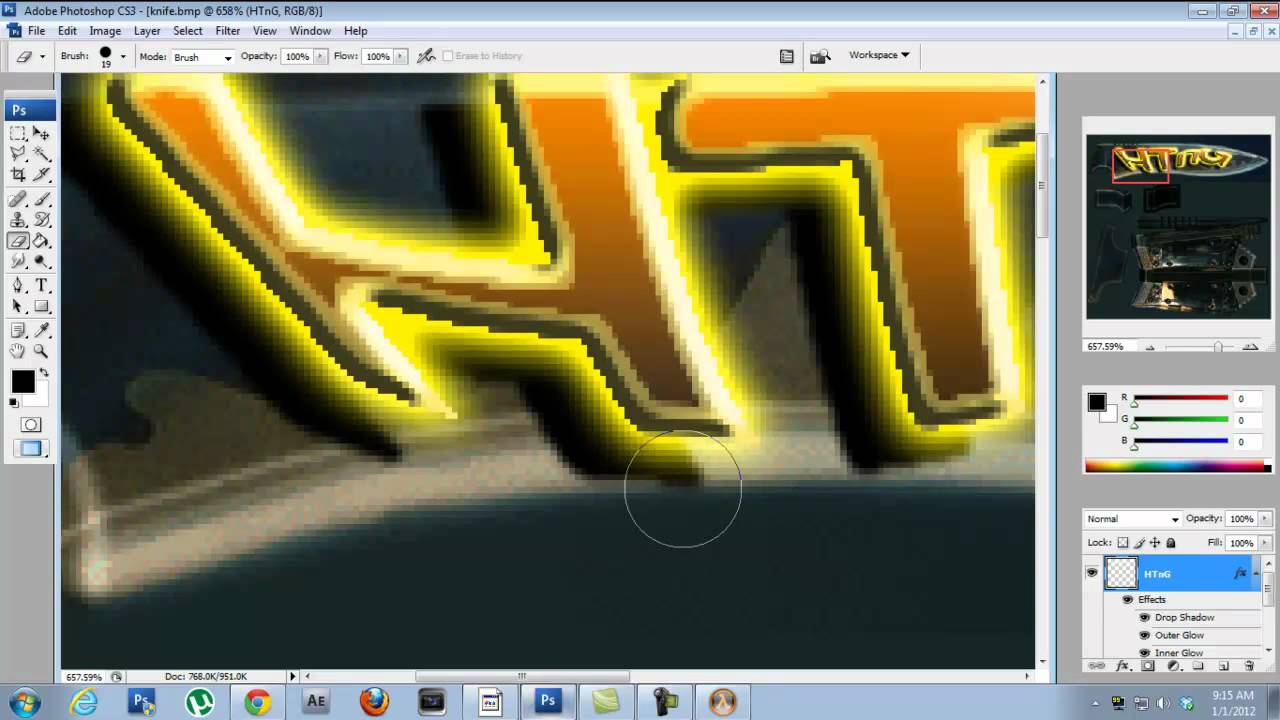Open the layer blend mode Normal dropdown
This screenshot has width=1280, height=720.
[x=1133, y=519]
